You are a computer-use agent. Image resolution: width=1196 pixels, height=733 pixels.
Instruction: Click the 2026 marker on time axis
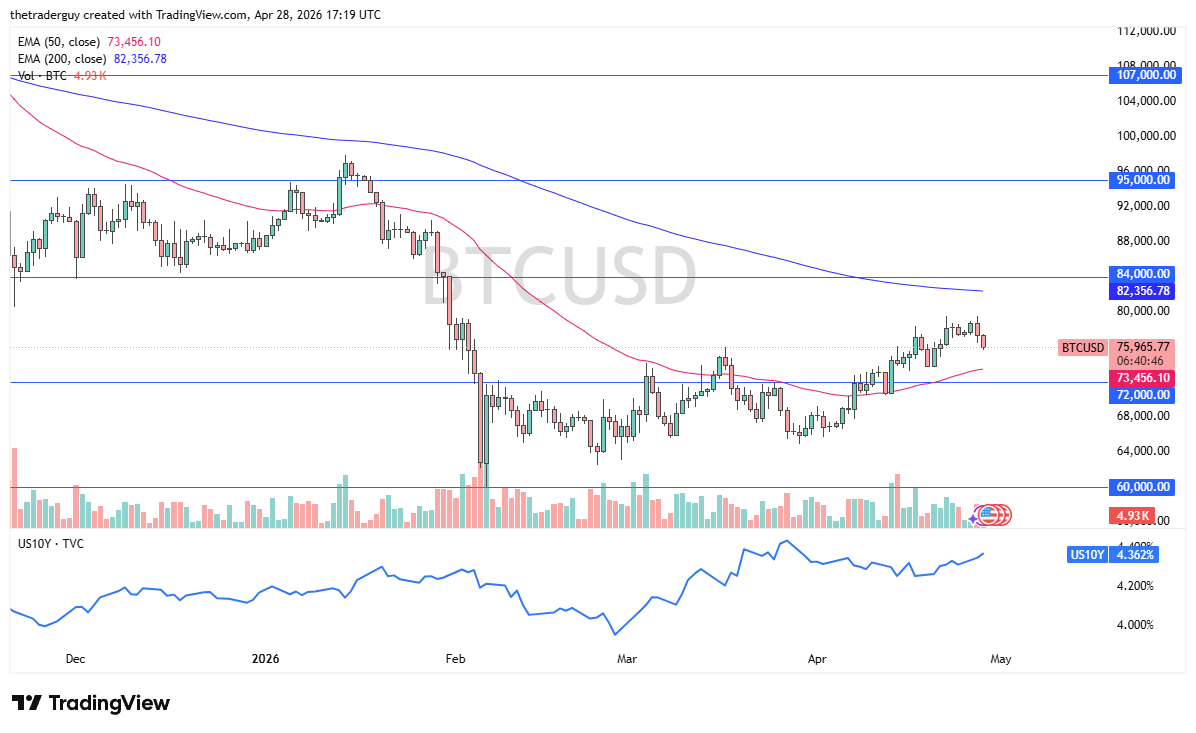click(x=265, y=659)
